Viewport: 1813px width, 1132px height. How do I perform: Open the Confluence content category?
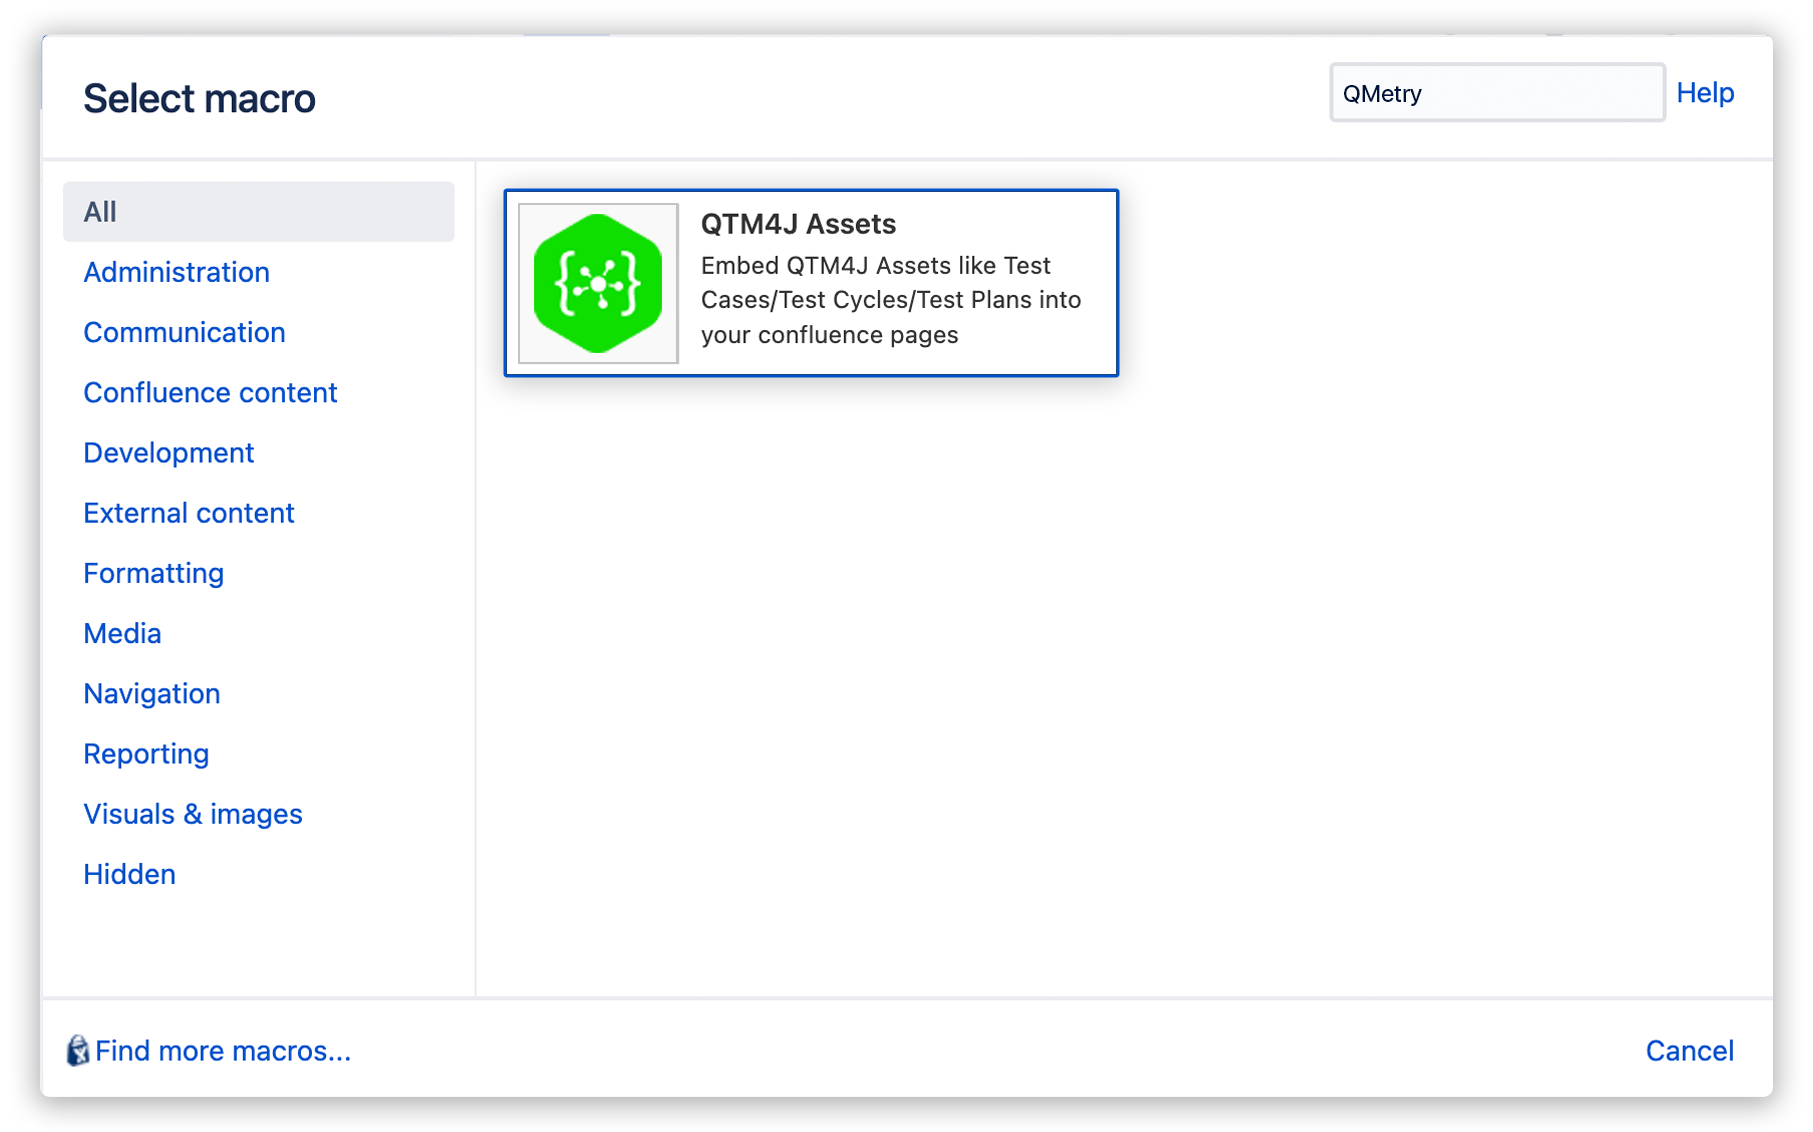click(x=210, y=393)
